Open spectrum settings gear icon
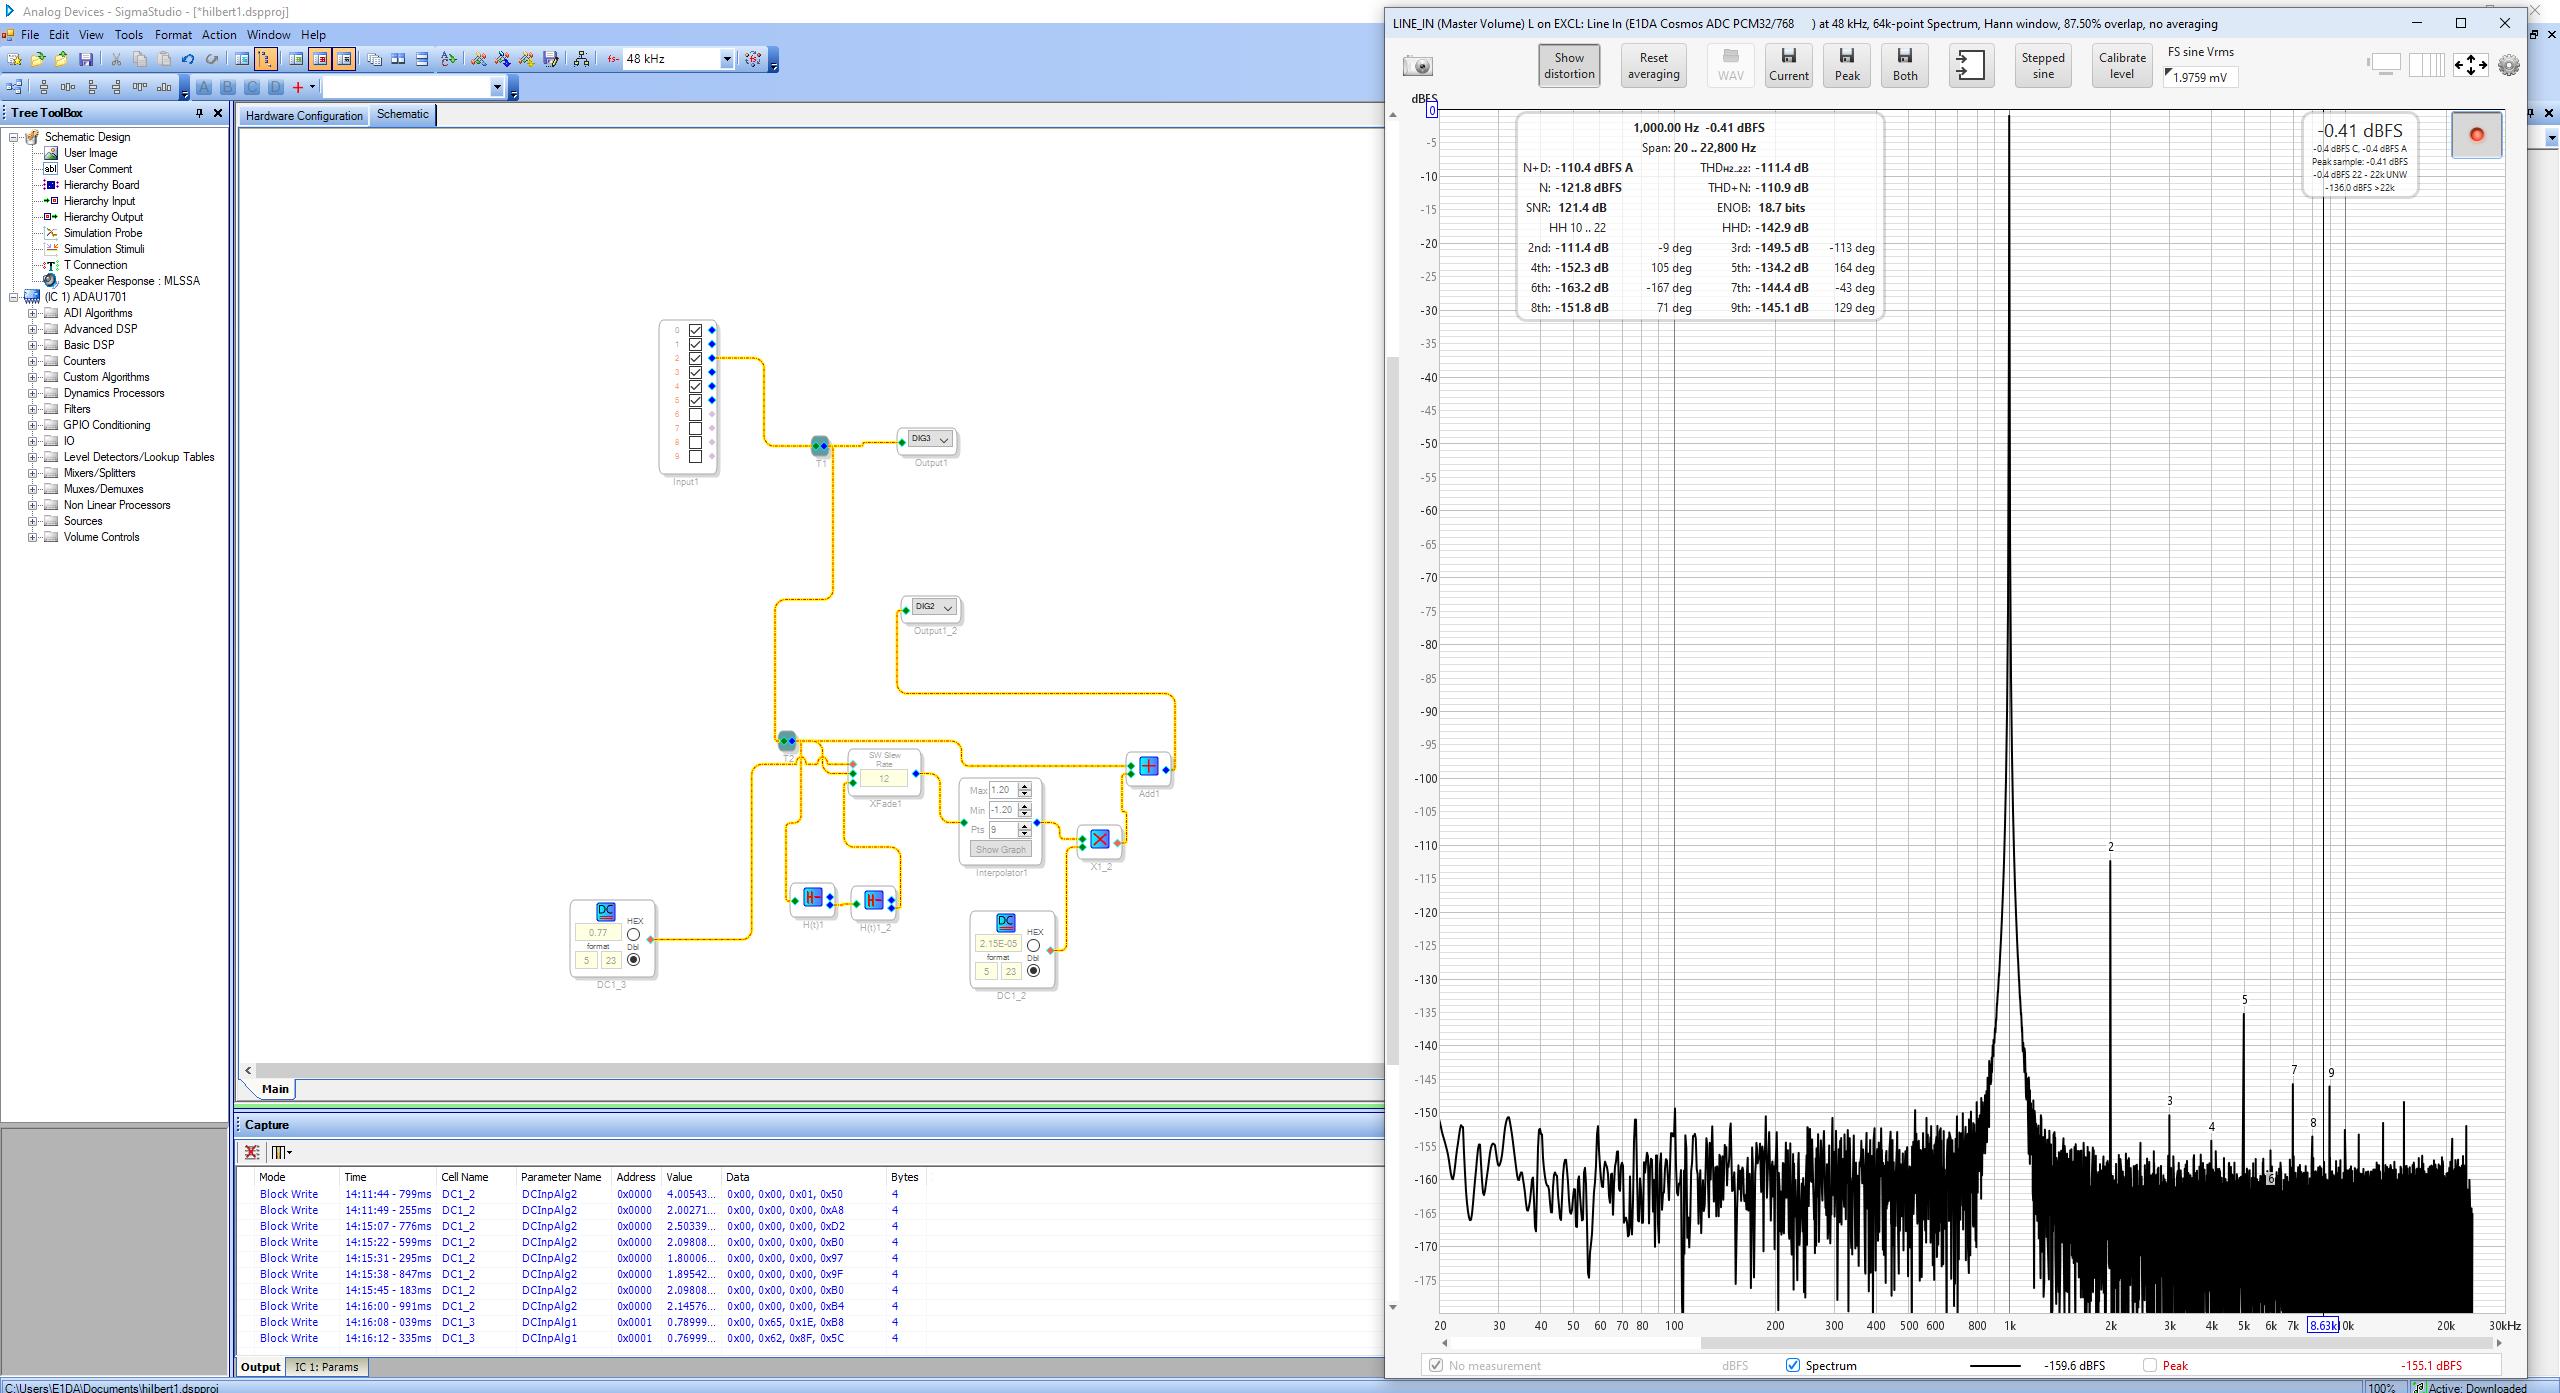The height and width of the screenshot is (1393, 2560). tap(2509, 66)
